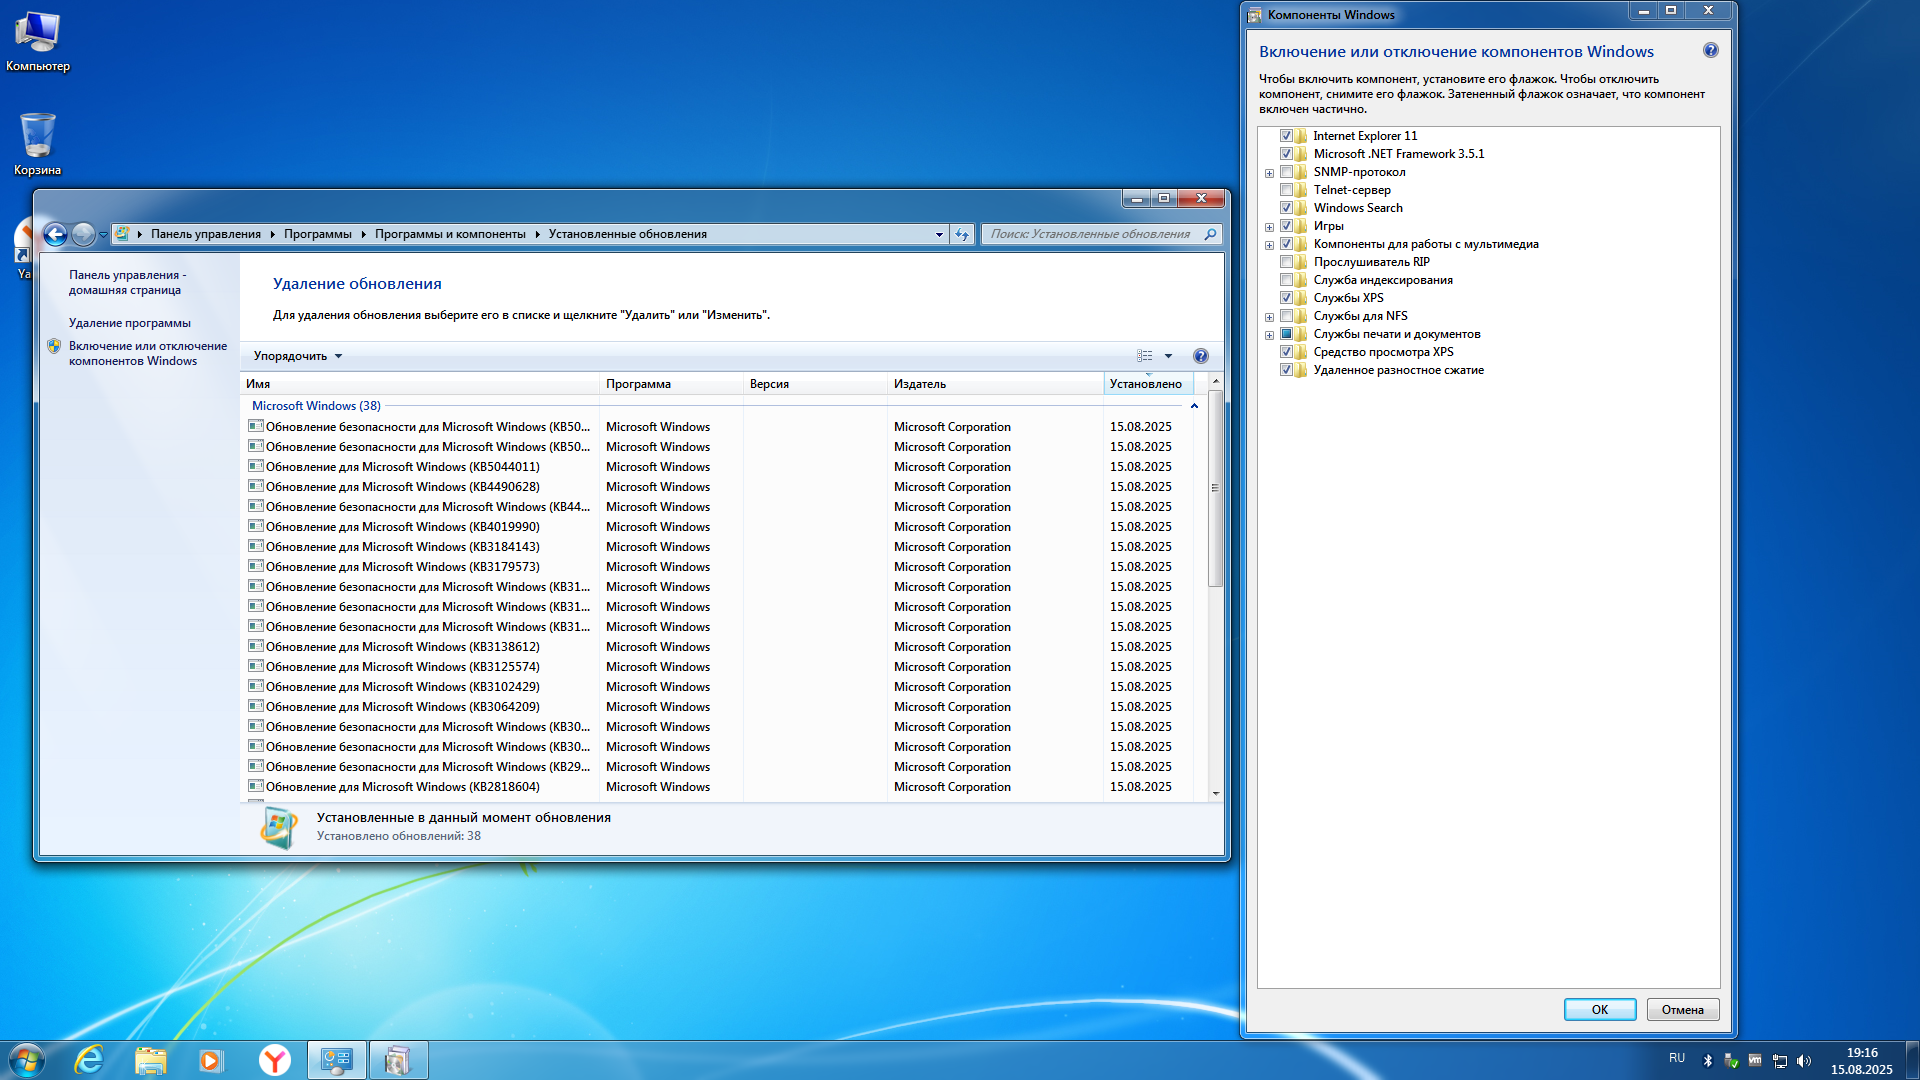This screenshot has width=1920, height=1080.
Task: Launch Windows Media Player from taskbar
Action: click(x=211, y=1060)
